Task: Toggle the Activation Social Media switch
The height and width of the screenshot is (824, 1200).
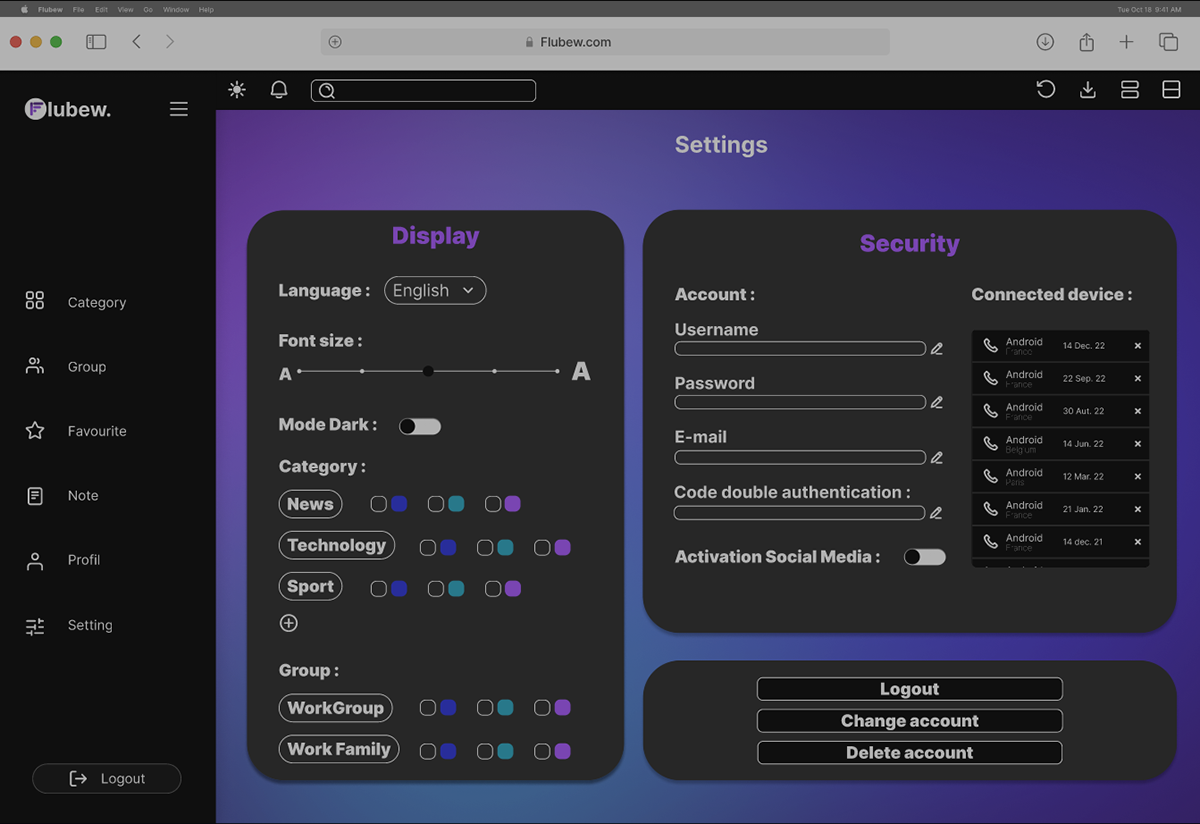Action: click(x=925, y=557)
